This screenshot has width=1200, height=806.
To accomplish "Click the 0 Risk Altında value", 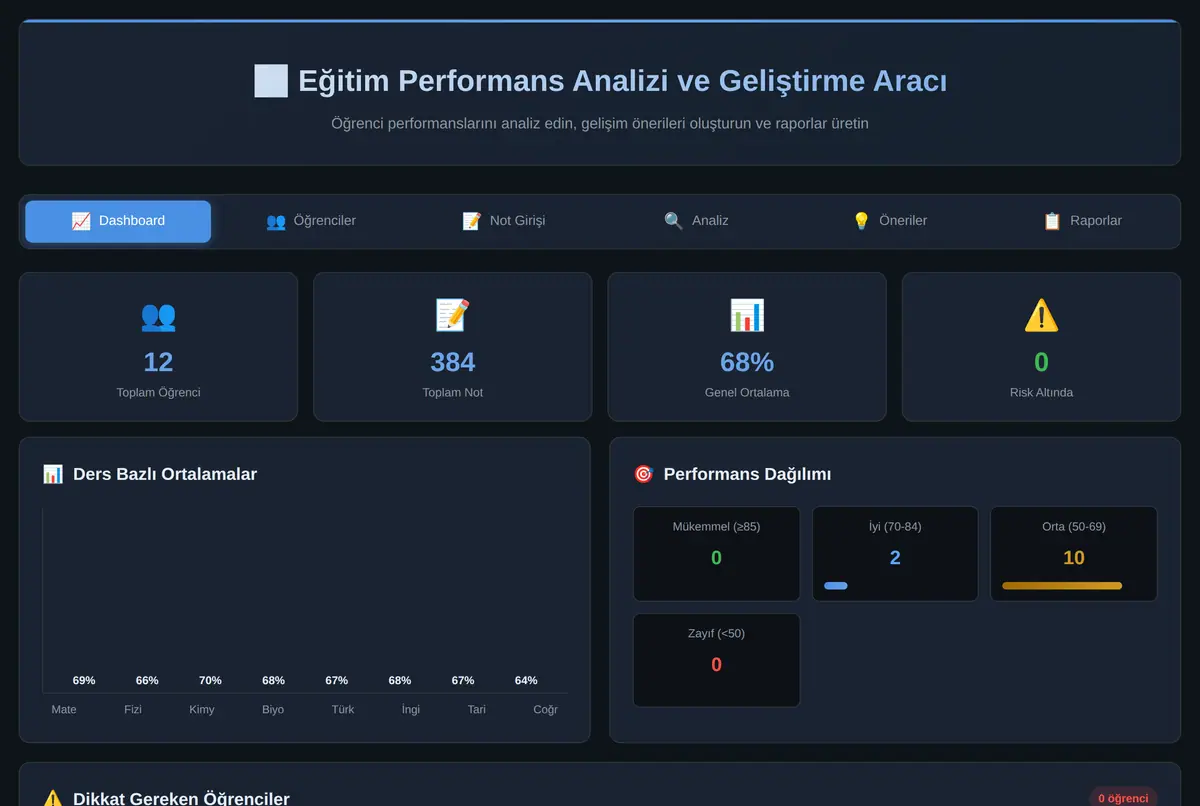I will 1041,362.
